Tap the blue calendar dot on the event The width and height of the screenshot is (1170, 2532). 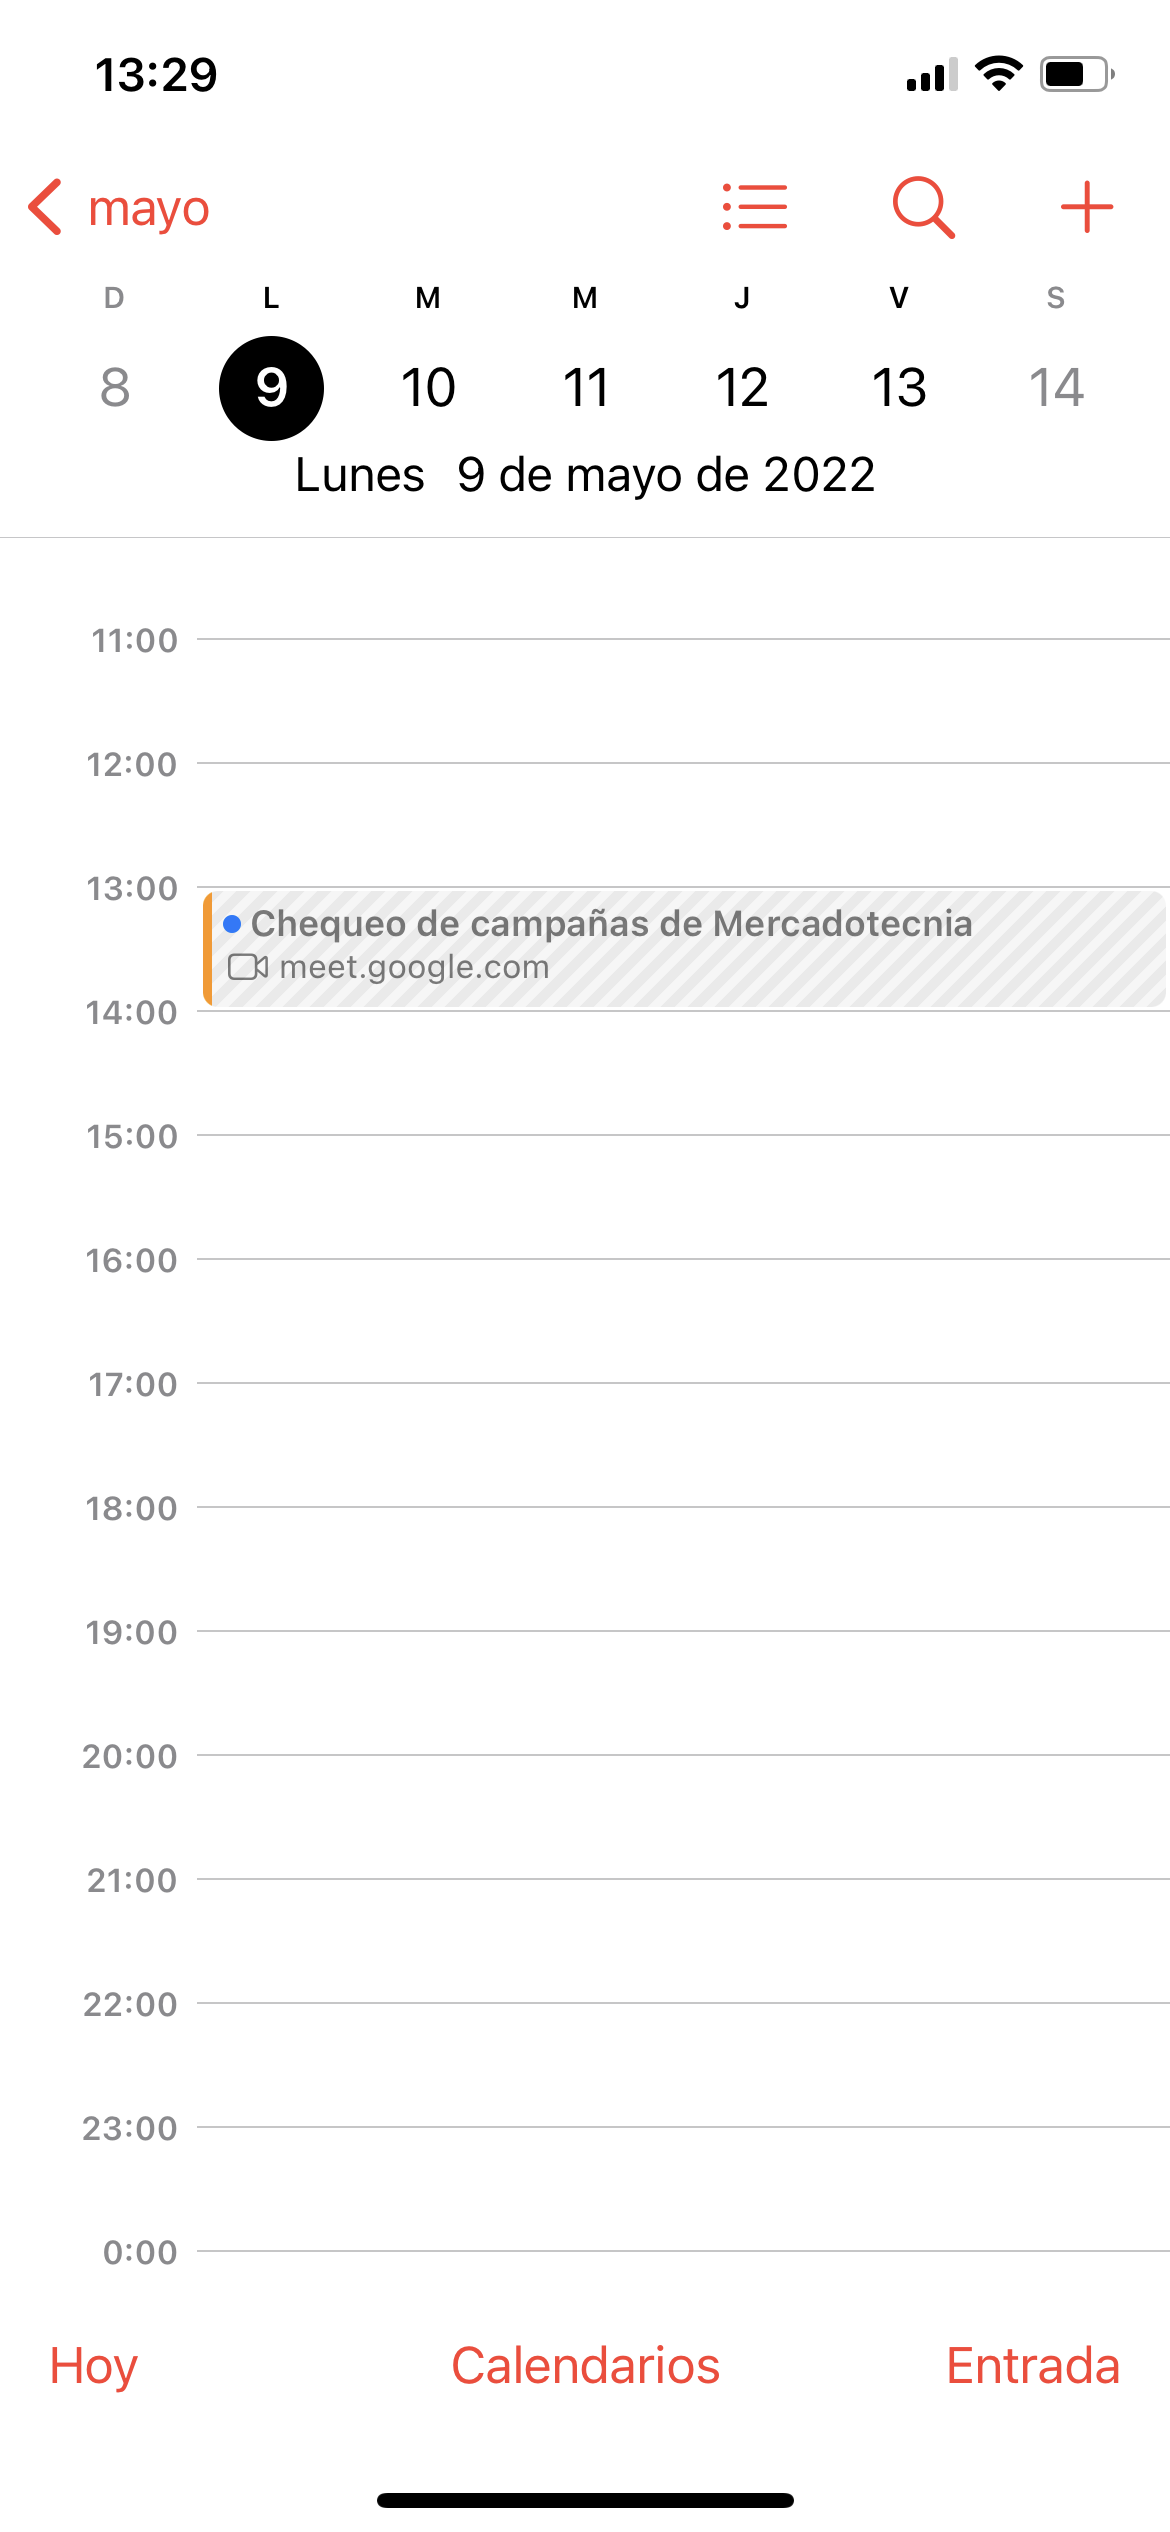(x=232, y=924)
